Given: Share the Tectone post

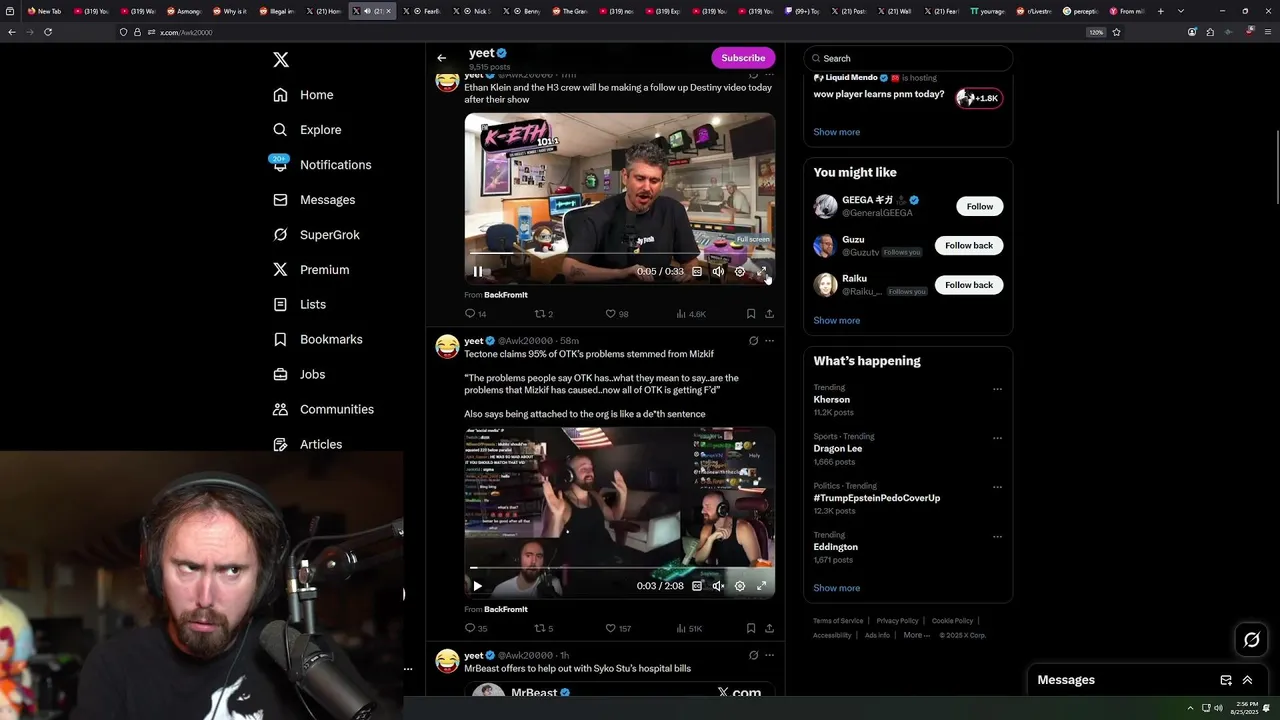Looking at the screenshot, I should (x=769, y=629).
